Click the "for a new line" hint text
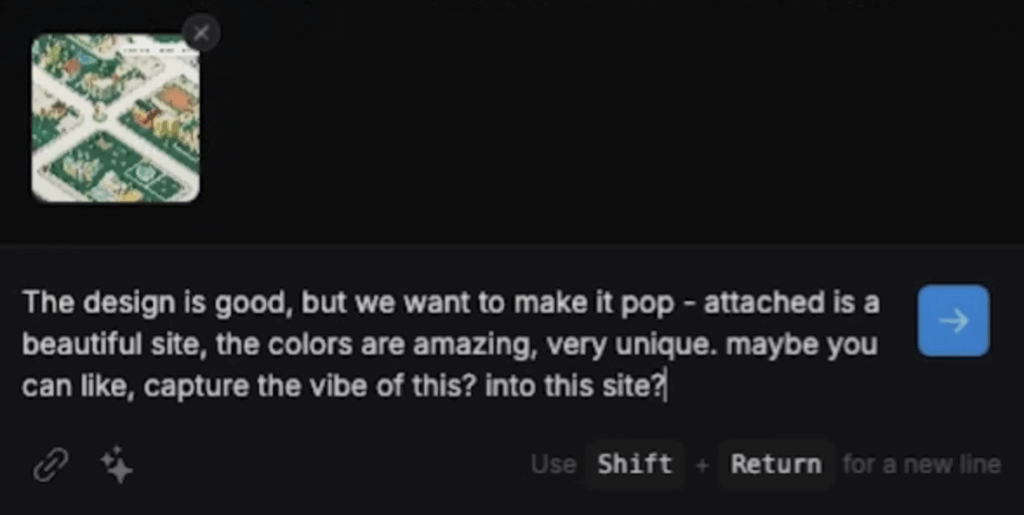Viewport: 1024px width, 515px height. [x=921, y=464]
